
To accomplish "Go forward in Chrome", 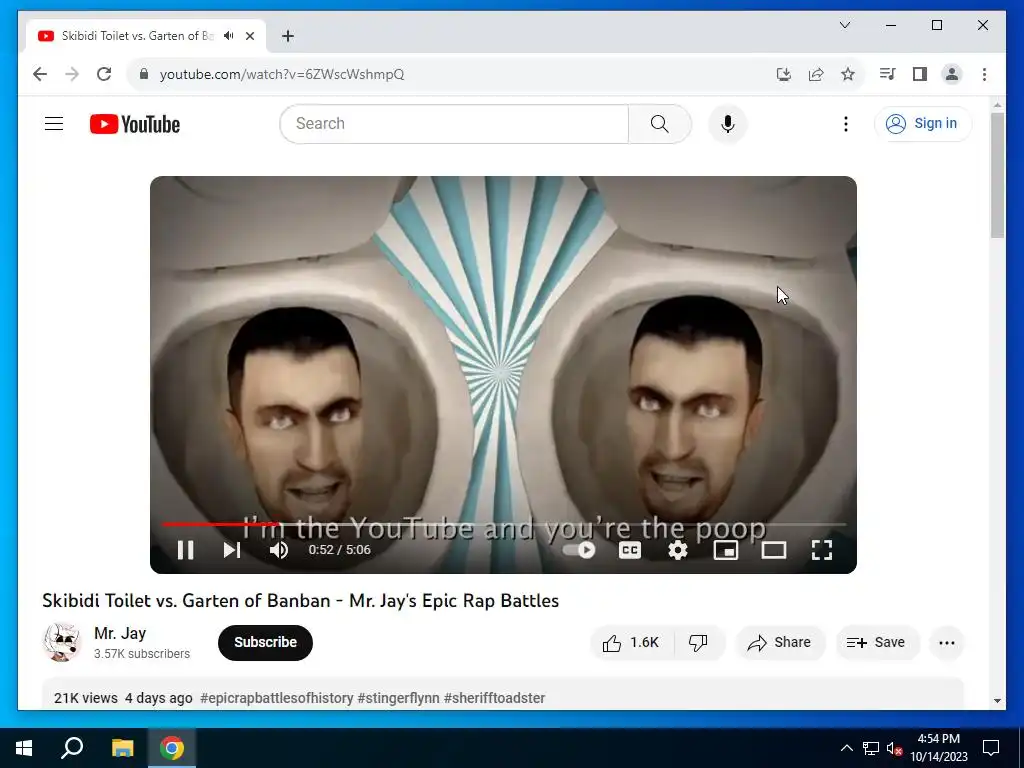I will [x=72, y=74].
